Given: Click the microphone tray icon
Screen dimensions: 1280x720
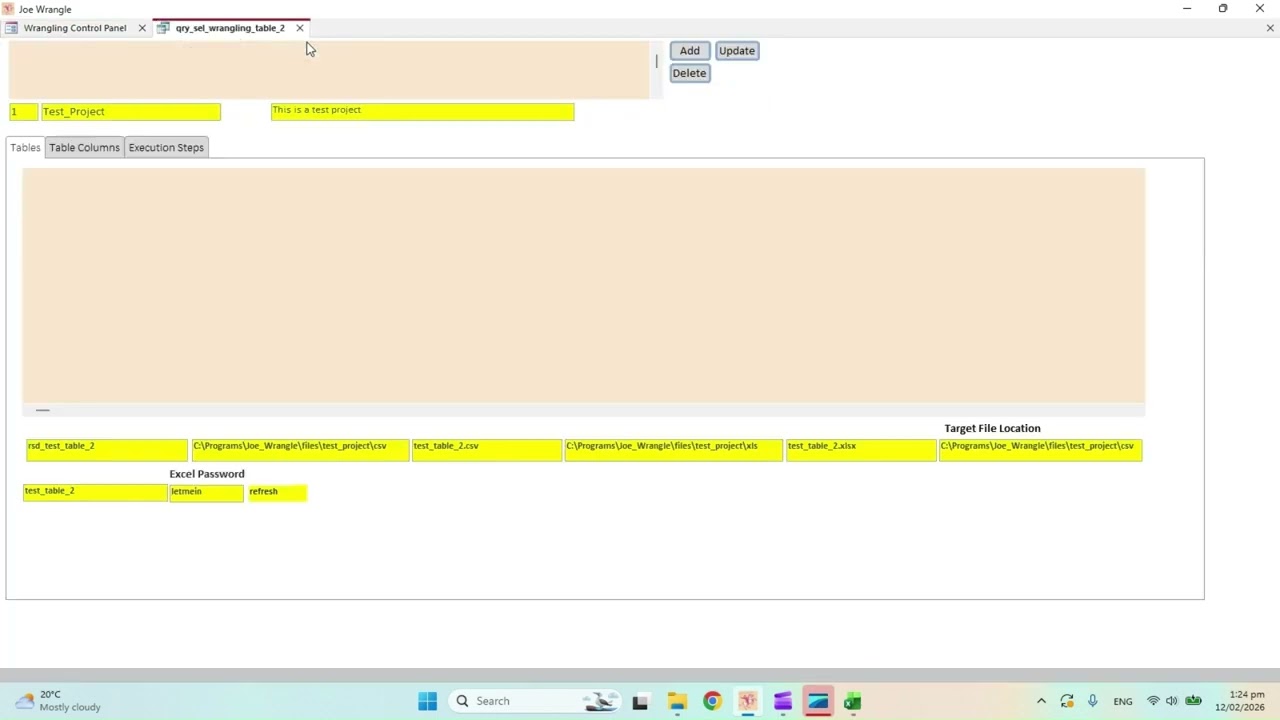Looking at the screenshot, I should point(1092,701).
